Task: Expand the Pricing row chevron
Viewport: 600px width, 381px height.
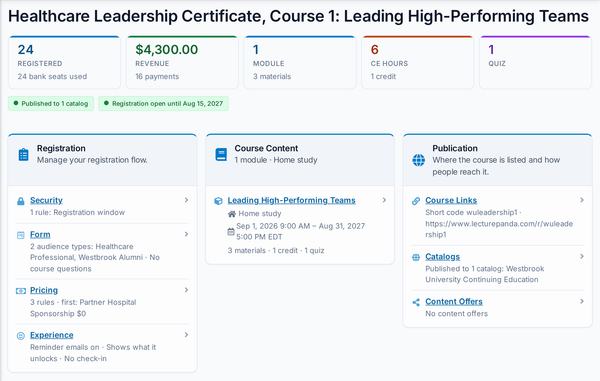Action: pyautogui.click(x=186, y=290)
